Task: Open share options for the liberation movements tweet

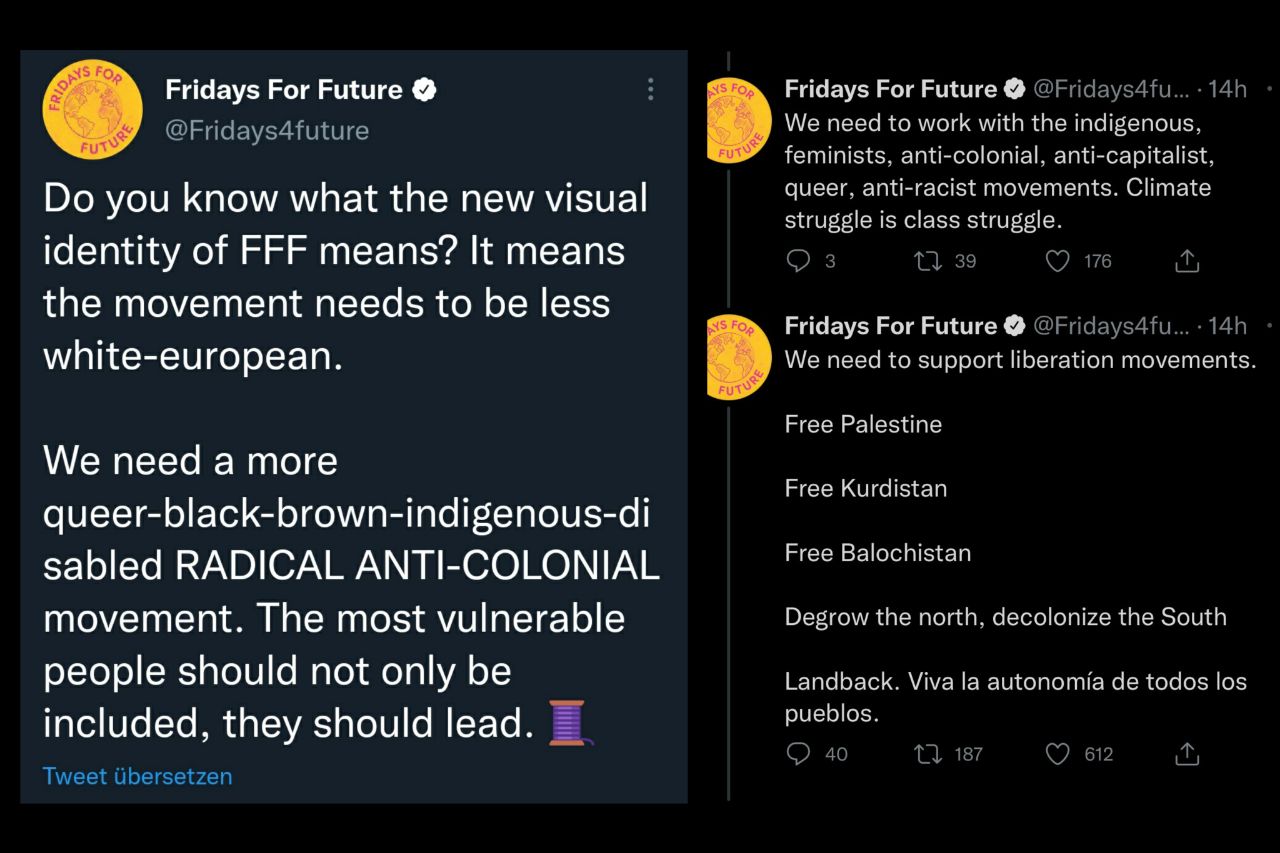Action: click(1186, 754)
